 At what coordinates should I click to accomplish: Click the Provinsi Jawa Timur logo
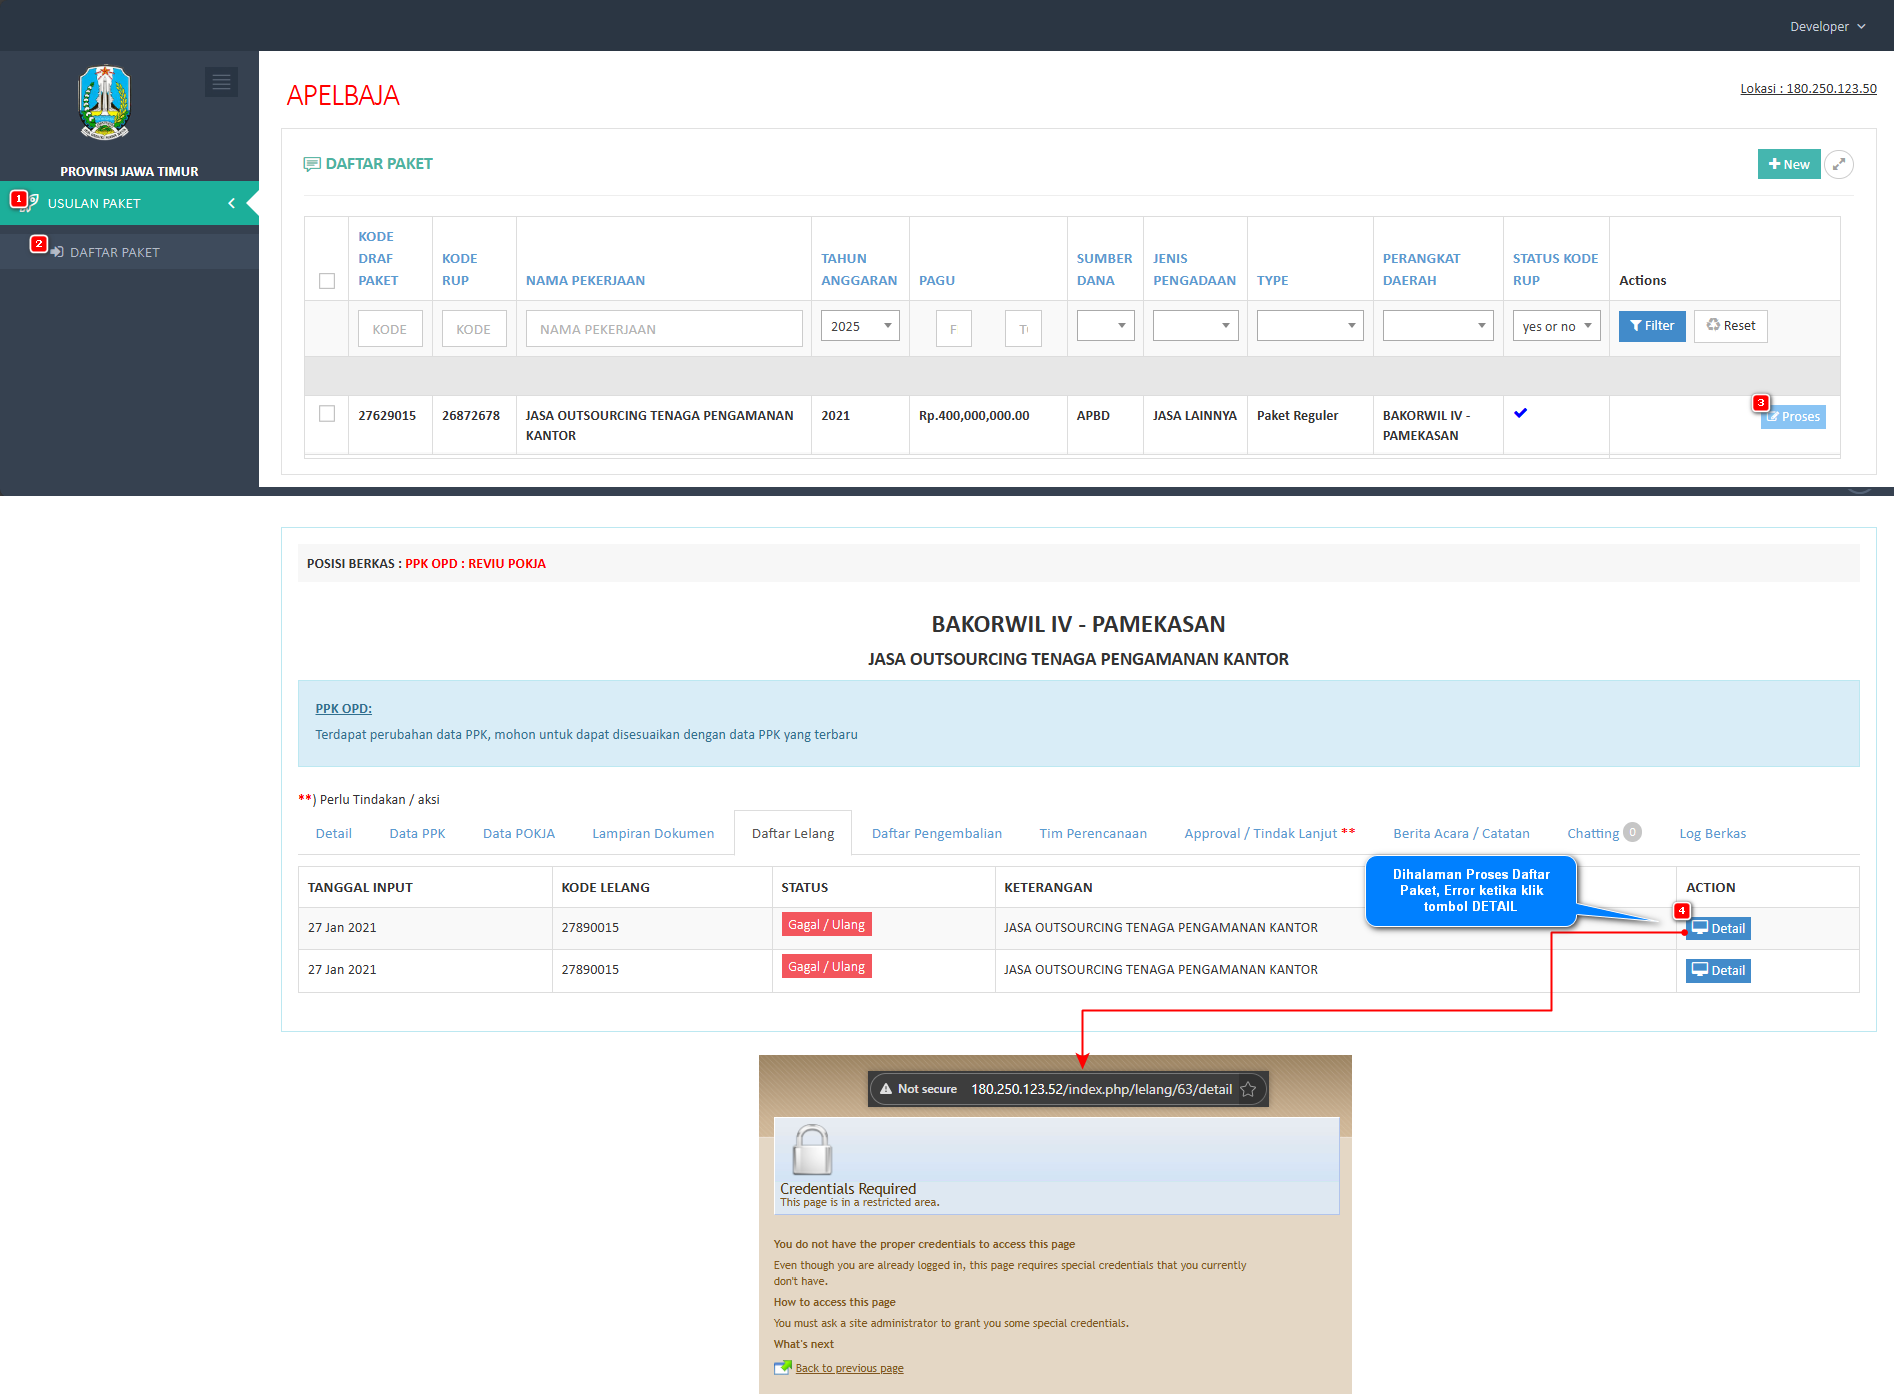point(105,103)
